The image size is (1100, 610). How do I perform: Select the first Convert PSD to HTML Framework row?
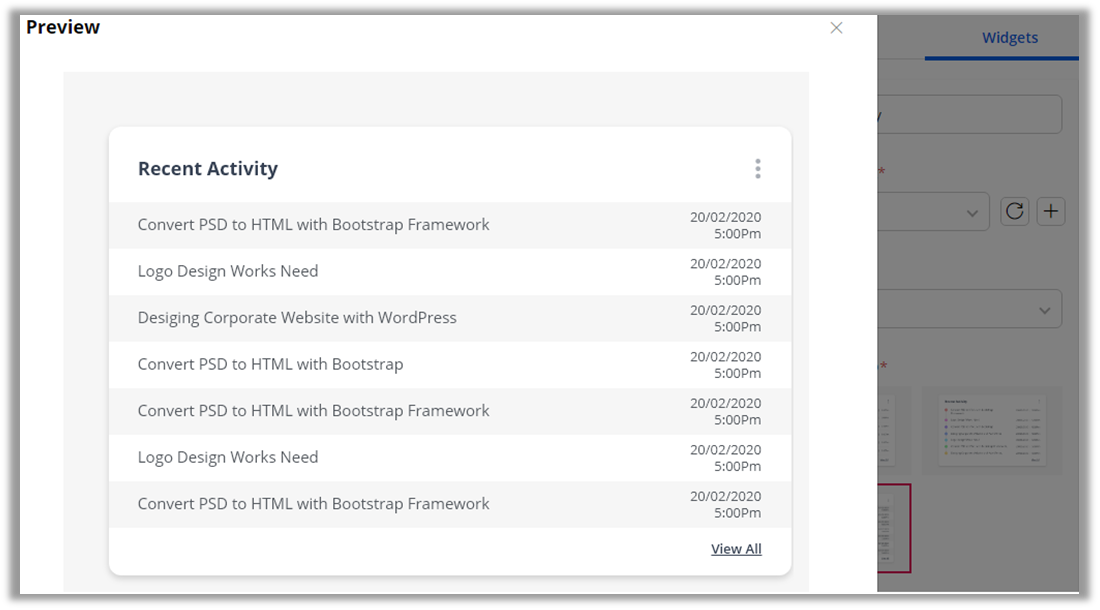pyautogui.click(x=313, y=225)
